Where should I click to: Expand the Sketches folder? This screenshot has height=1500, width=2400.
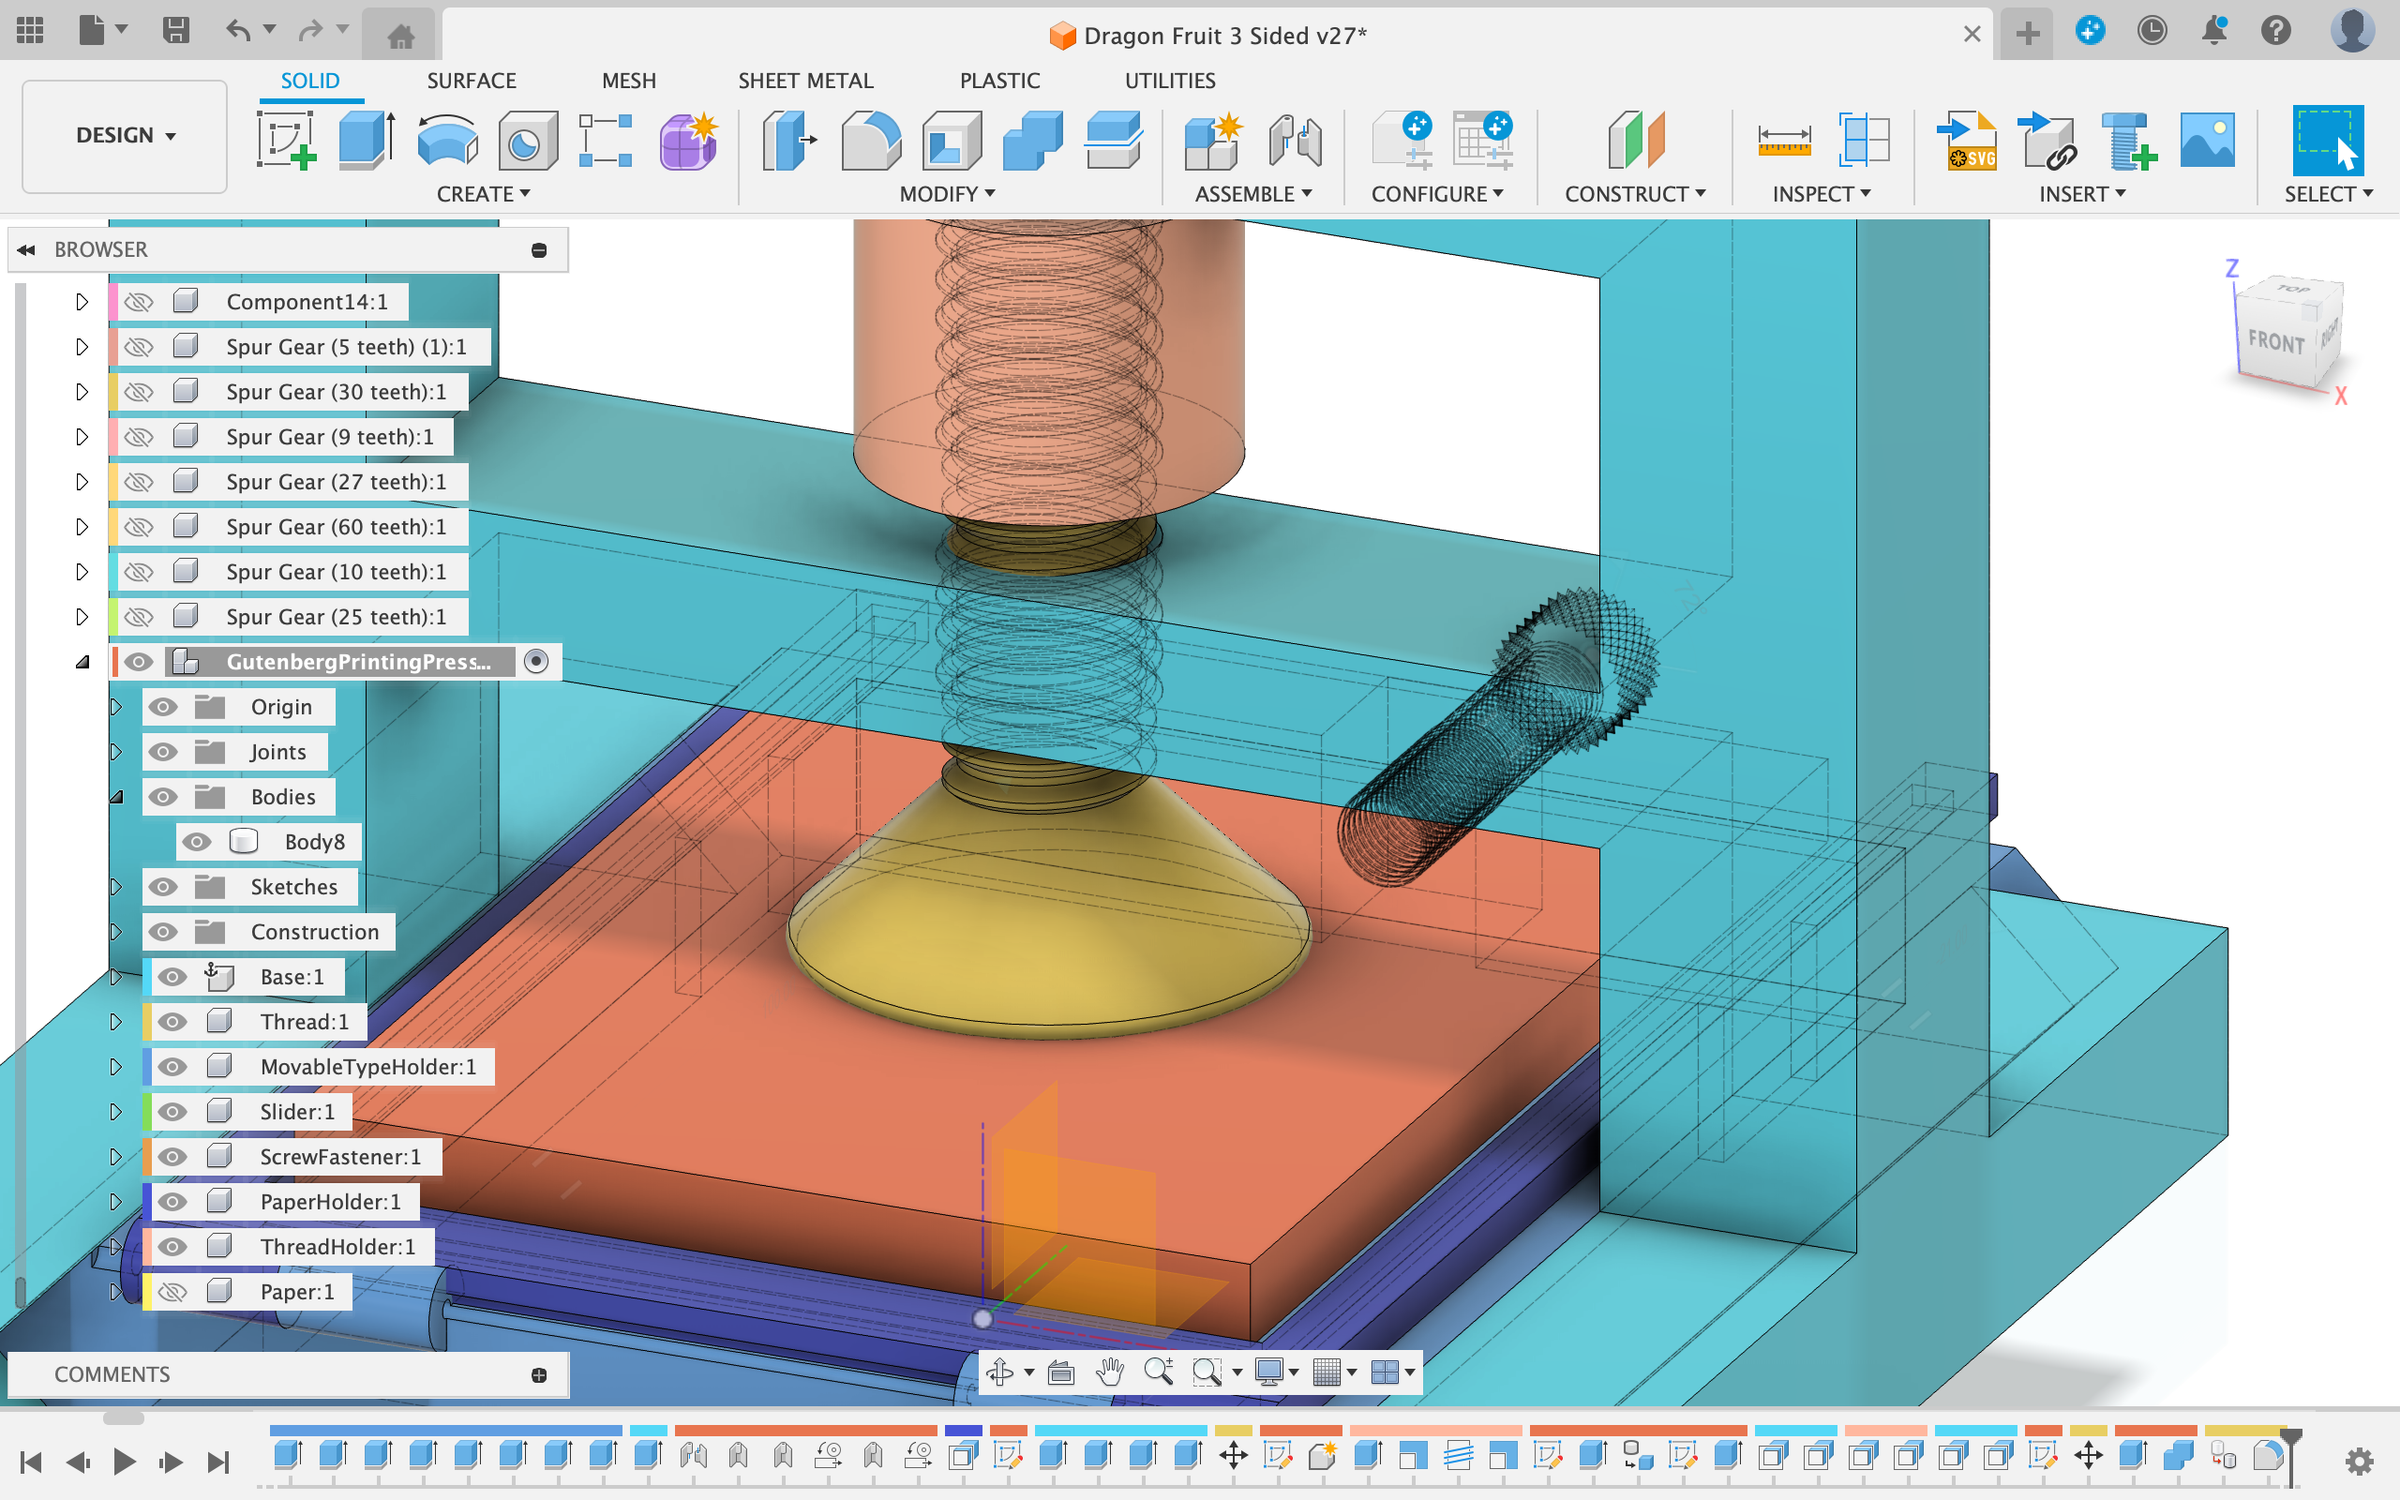click(116, 887)
